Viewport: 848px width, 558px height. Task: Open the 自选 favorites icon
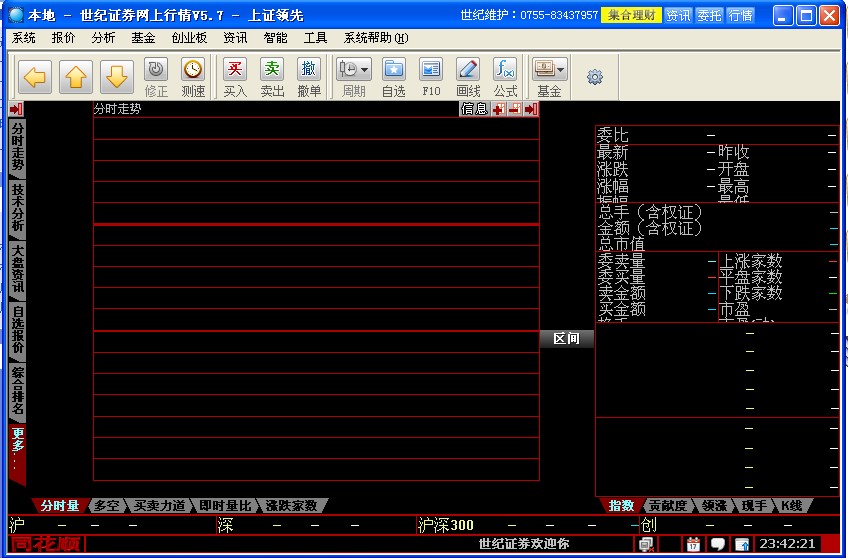(394, 70)
